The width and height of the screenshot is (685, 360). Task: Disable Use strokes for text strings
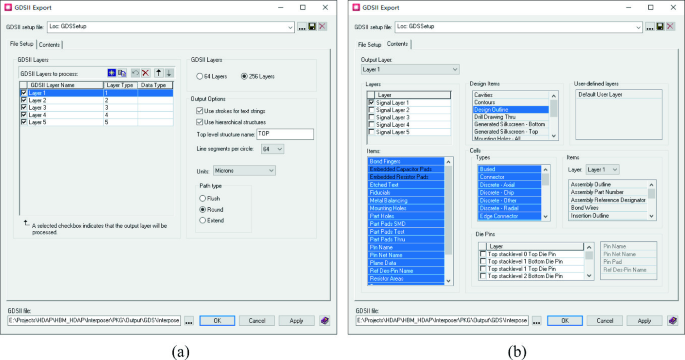(x=200, y=111)
